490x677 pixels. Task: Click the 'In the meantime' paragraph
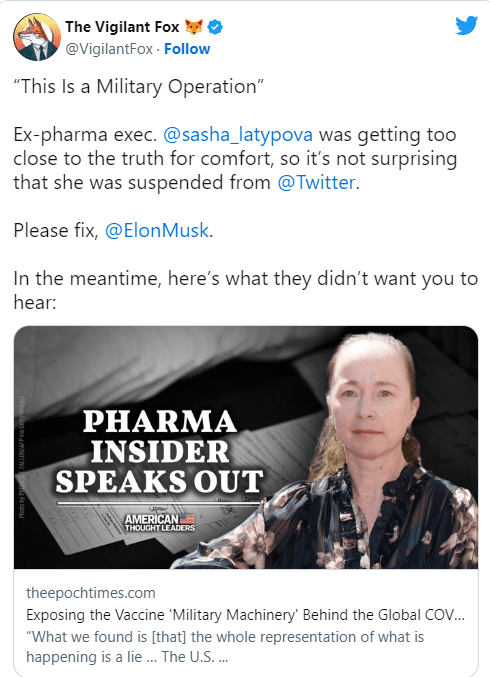click(x=246, y=290)
